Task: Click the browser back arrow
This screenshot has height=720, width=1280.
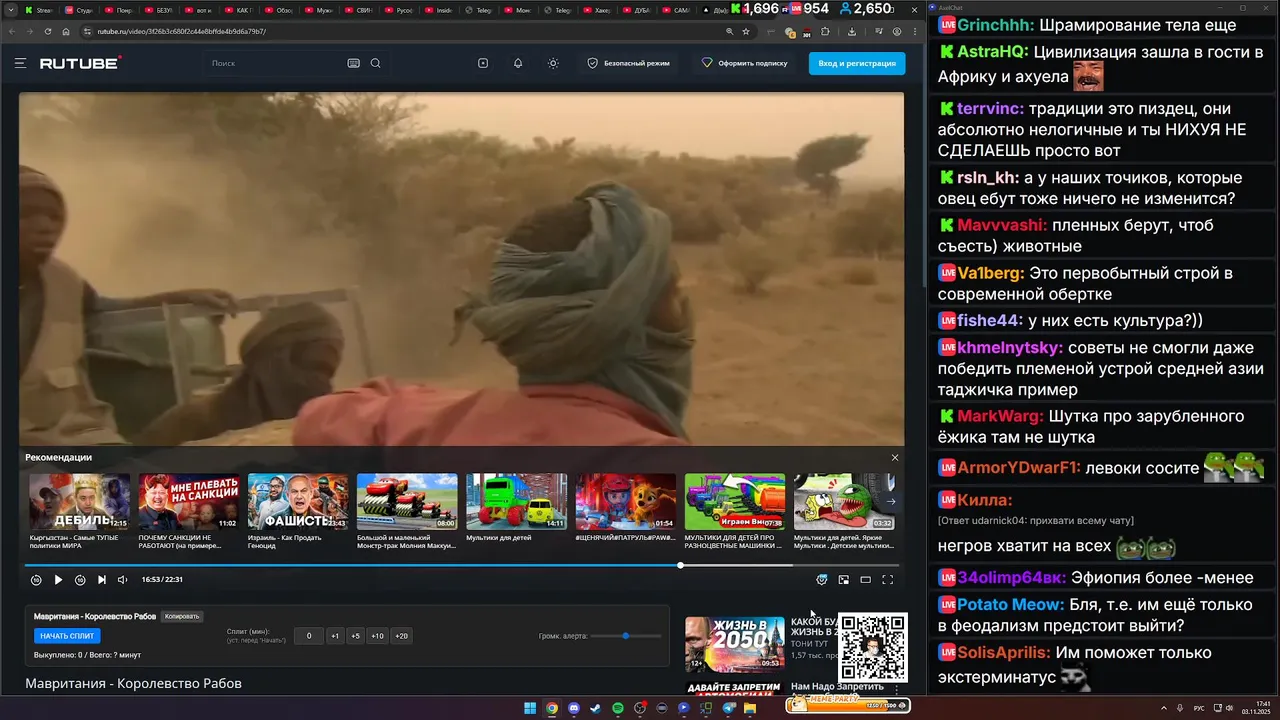Action: coord(11,31)
